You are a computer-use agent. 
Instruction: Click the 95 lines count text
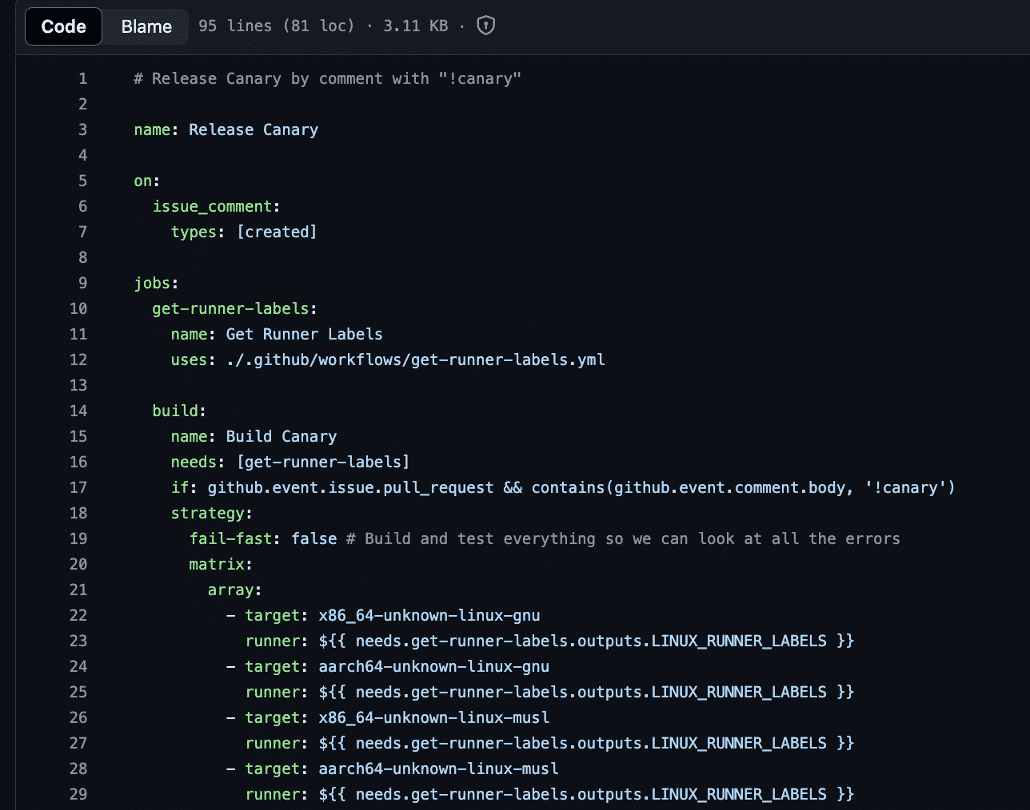(x=221, y=26)
